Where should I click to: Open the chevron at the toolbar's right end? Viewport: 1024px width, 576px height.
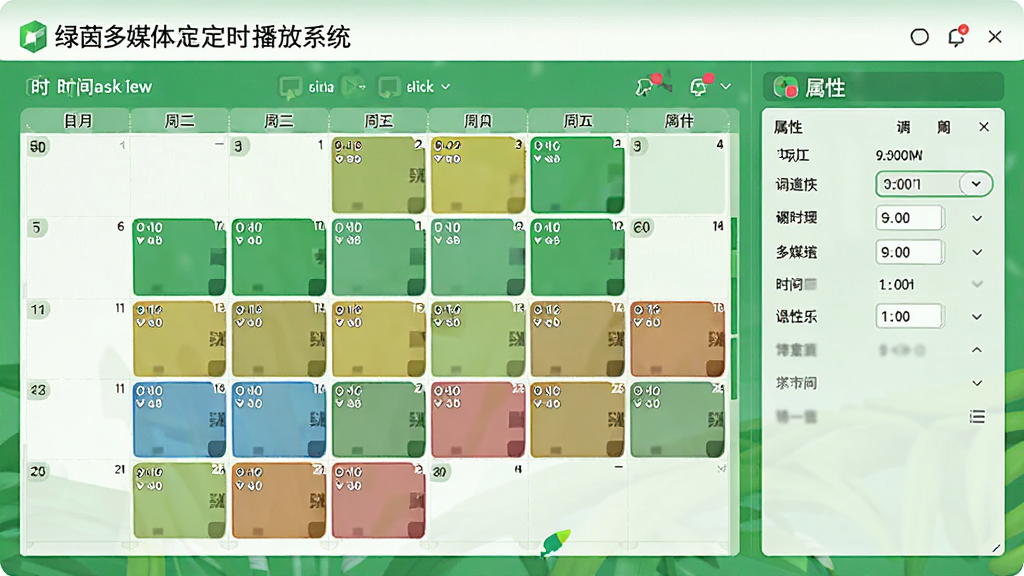point(726,86)
